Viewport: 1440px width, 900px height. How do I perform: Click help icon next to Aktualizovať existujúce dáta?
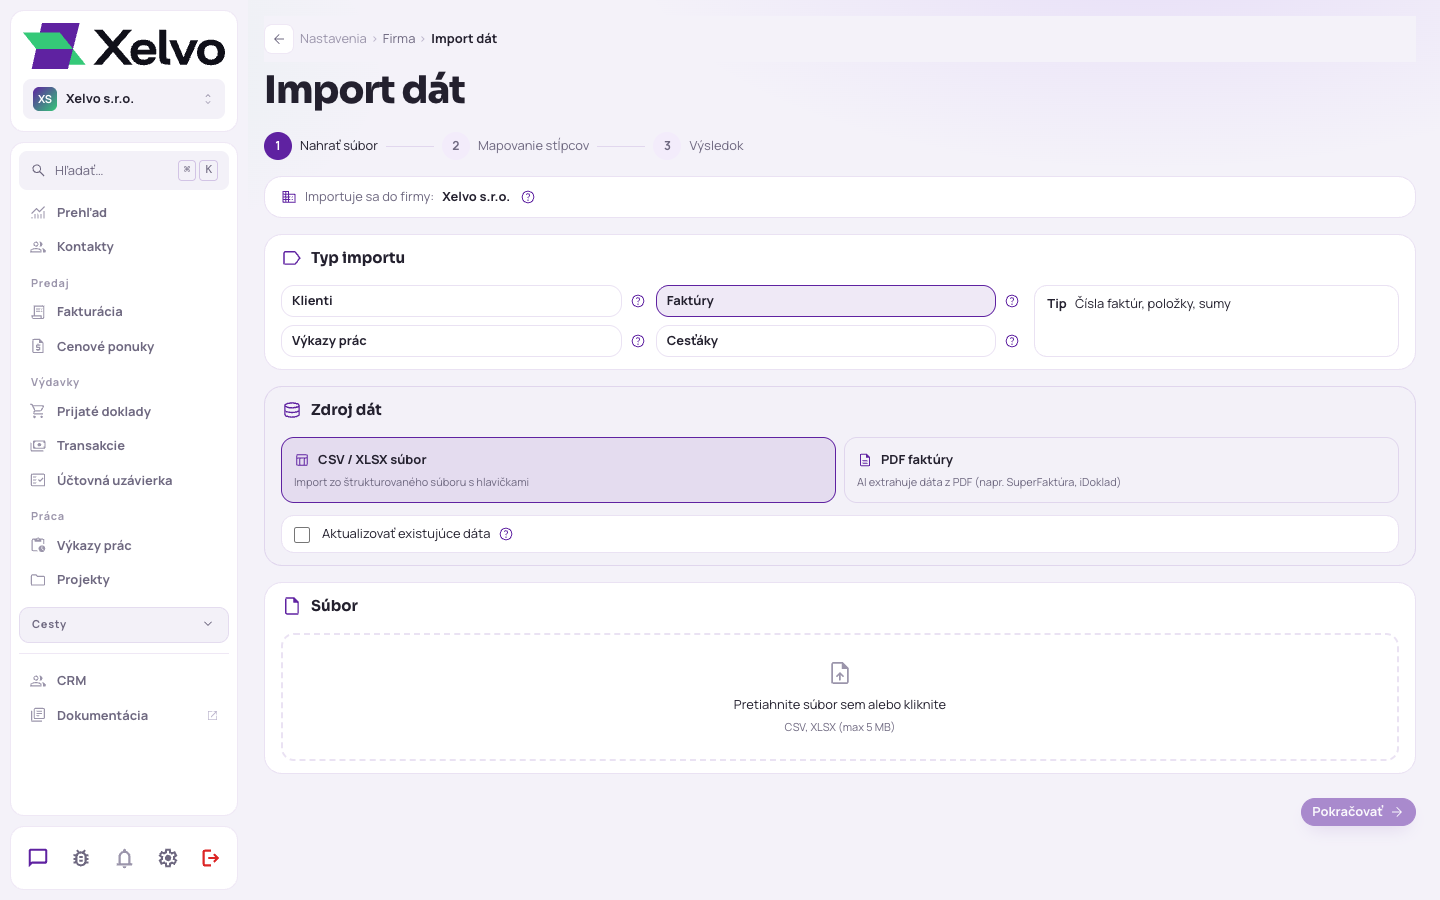point(506,534)
